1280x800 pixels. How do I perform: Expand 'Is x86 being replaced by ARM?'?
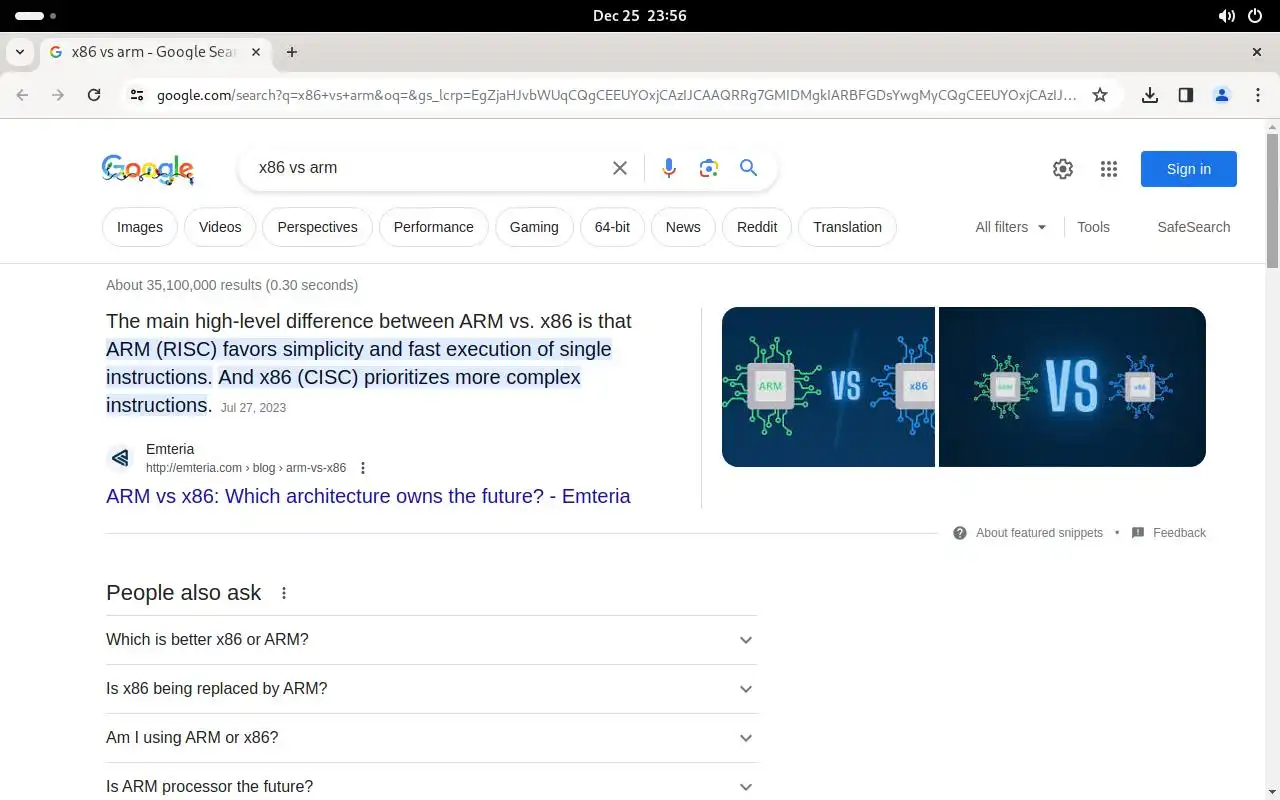coord(431,689)
